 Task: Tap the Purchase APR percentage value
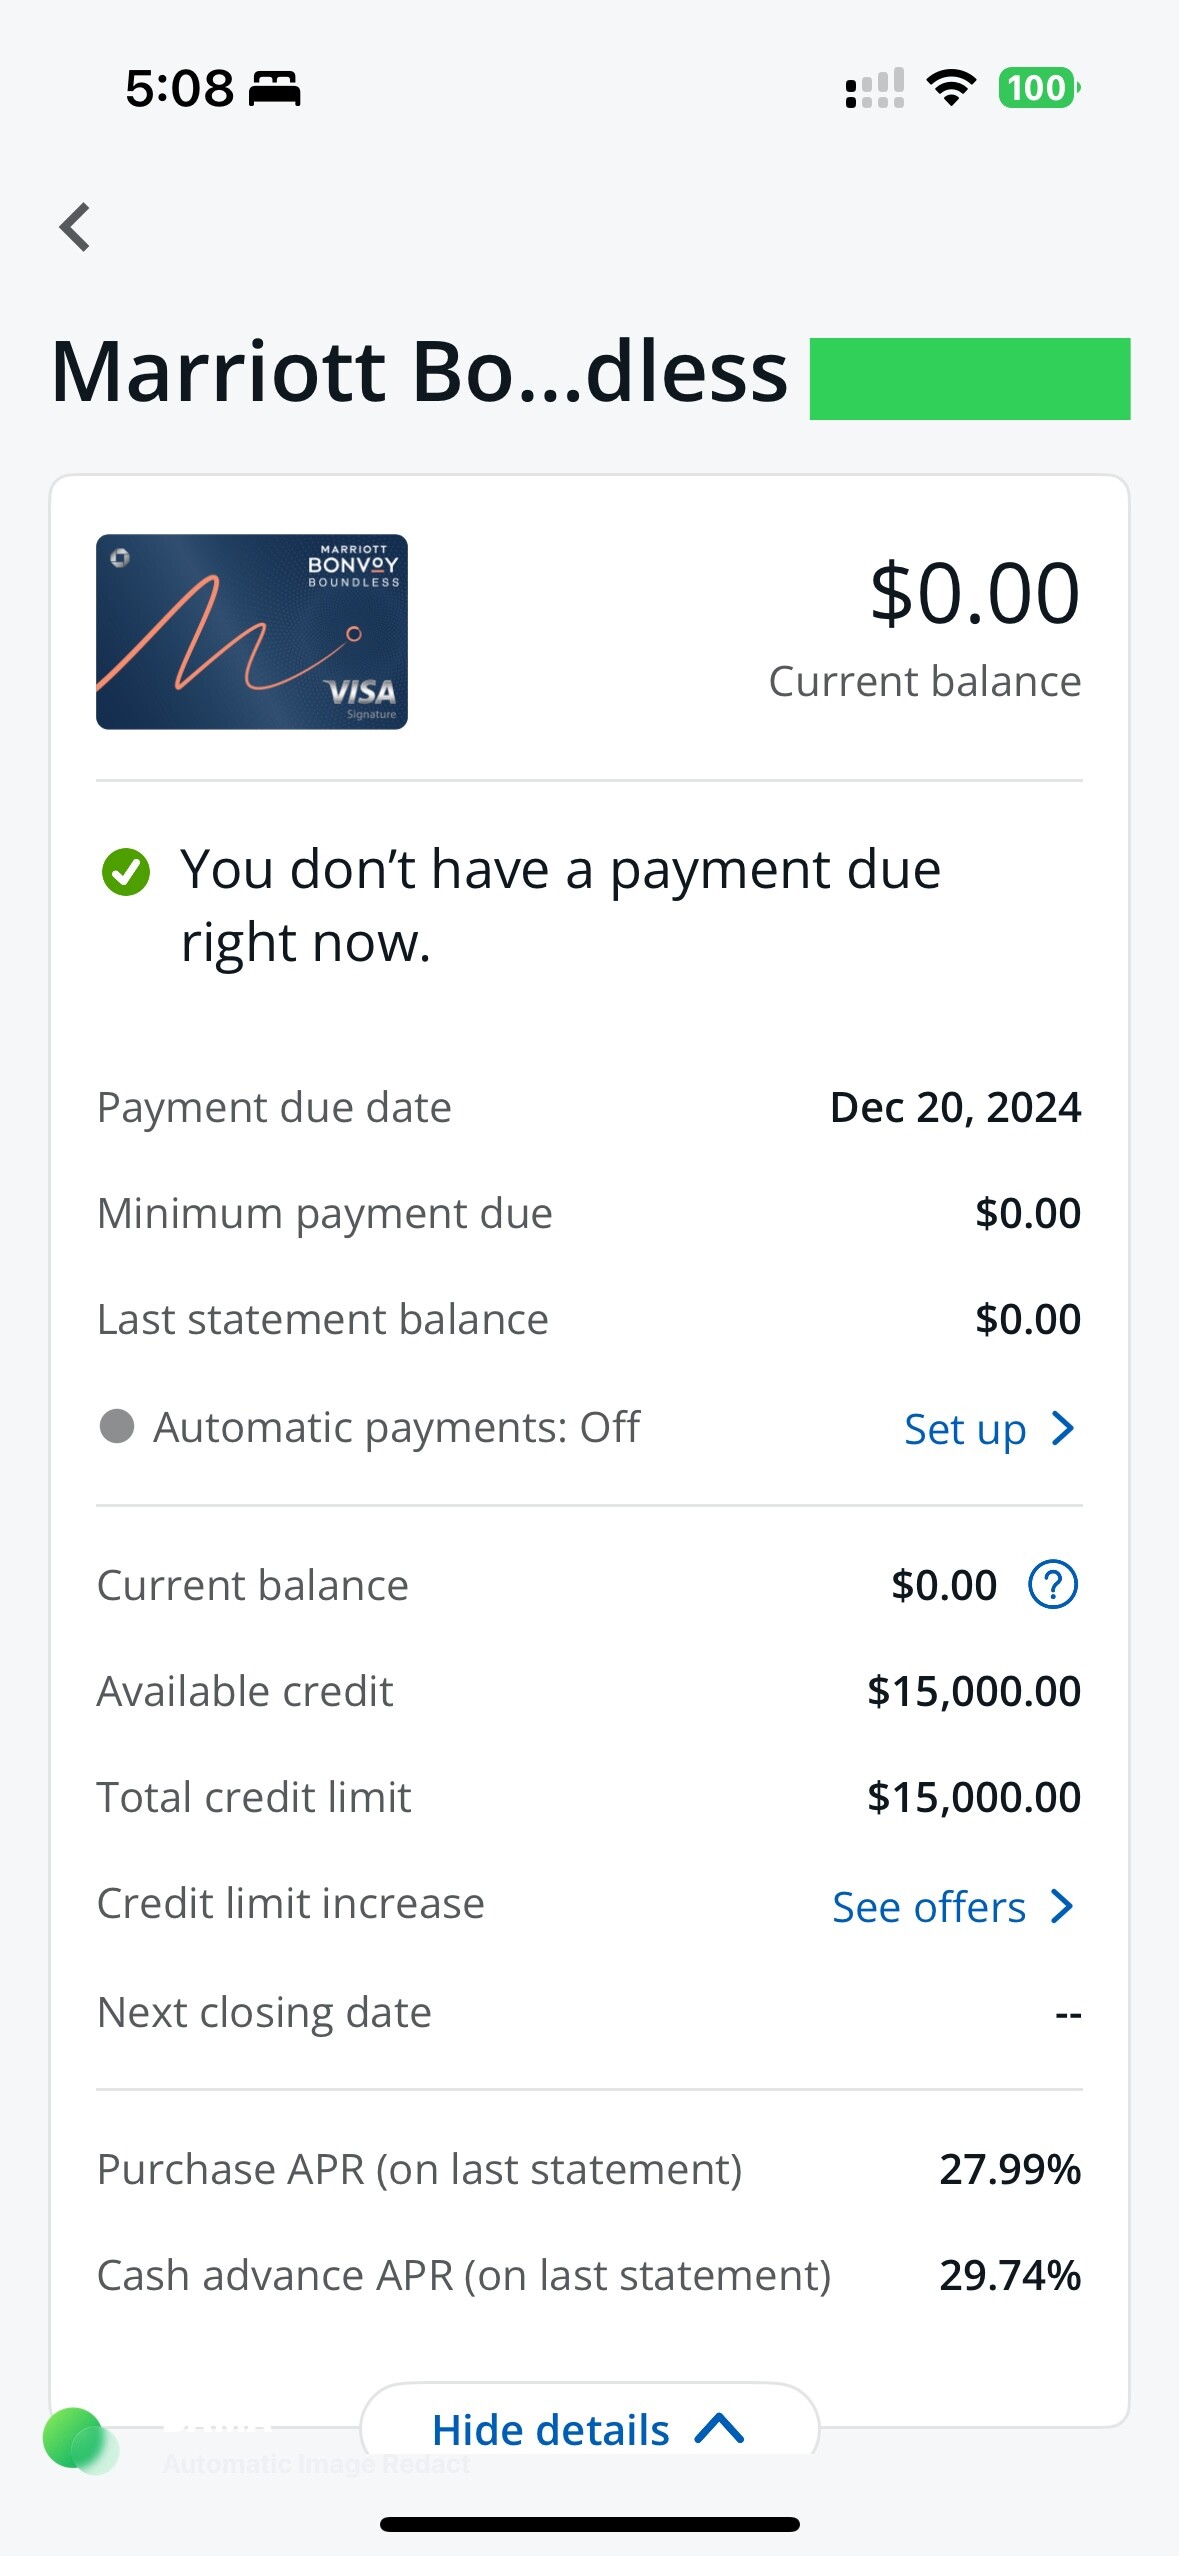point(1010,2169)
